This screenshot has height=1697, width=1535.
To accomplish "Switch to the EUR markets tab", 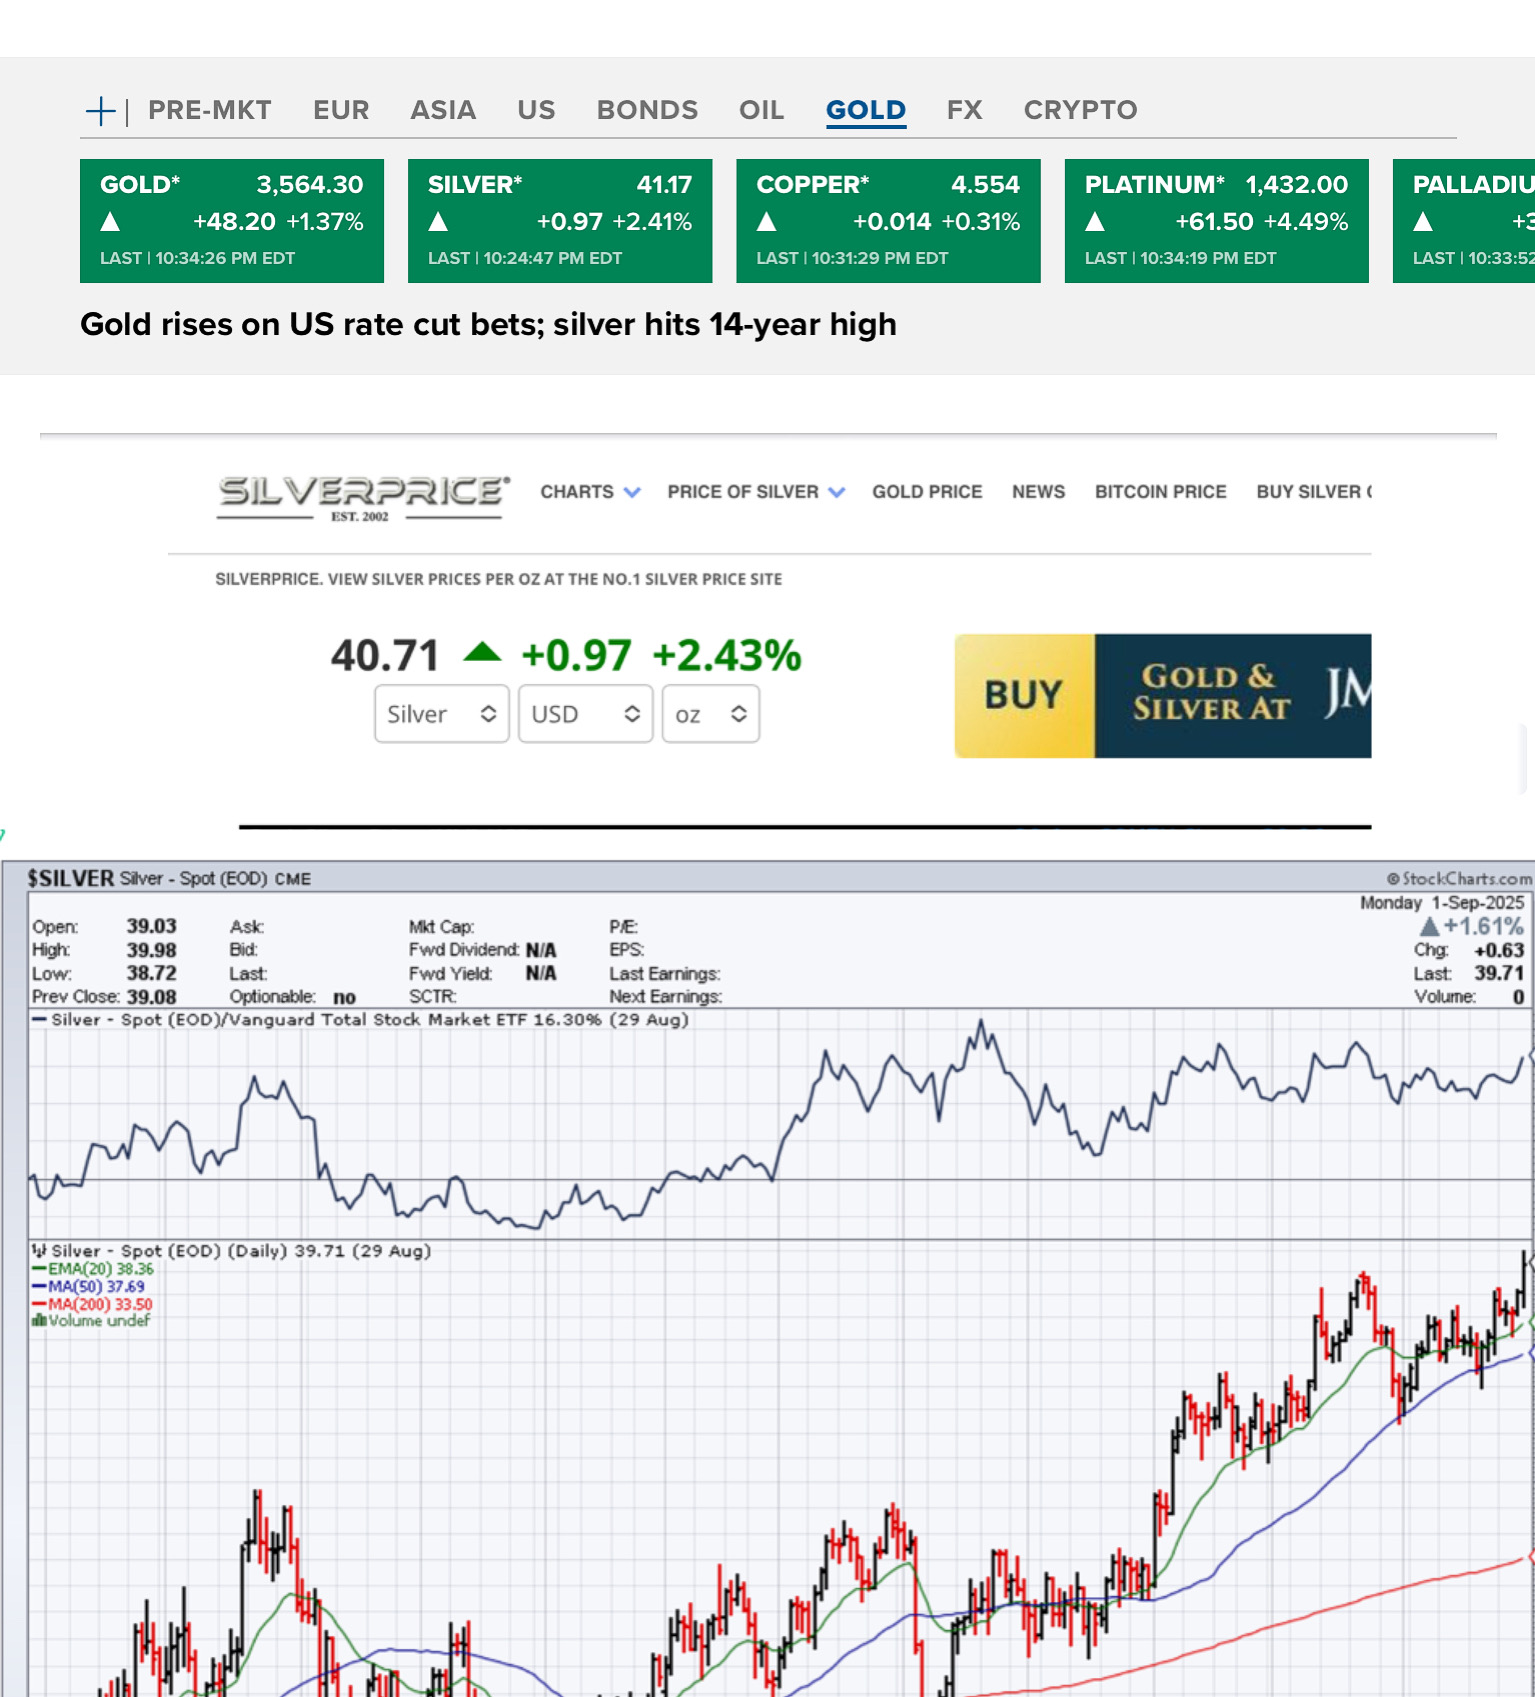I will click(341, 110).
